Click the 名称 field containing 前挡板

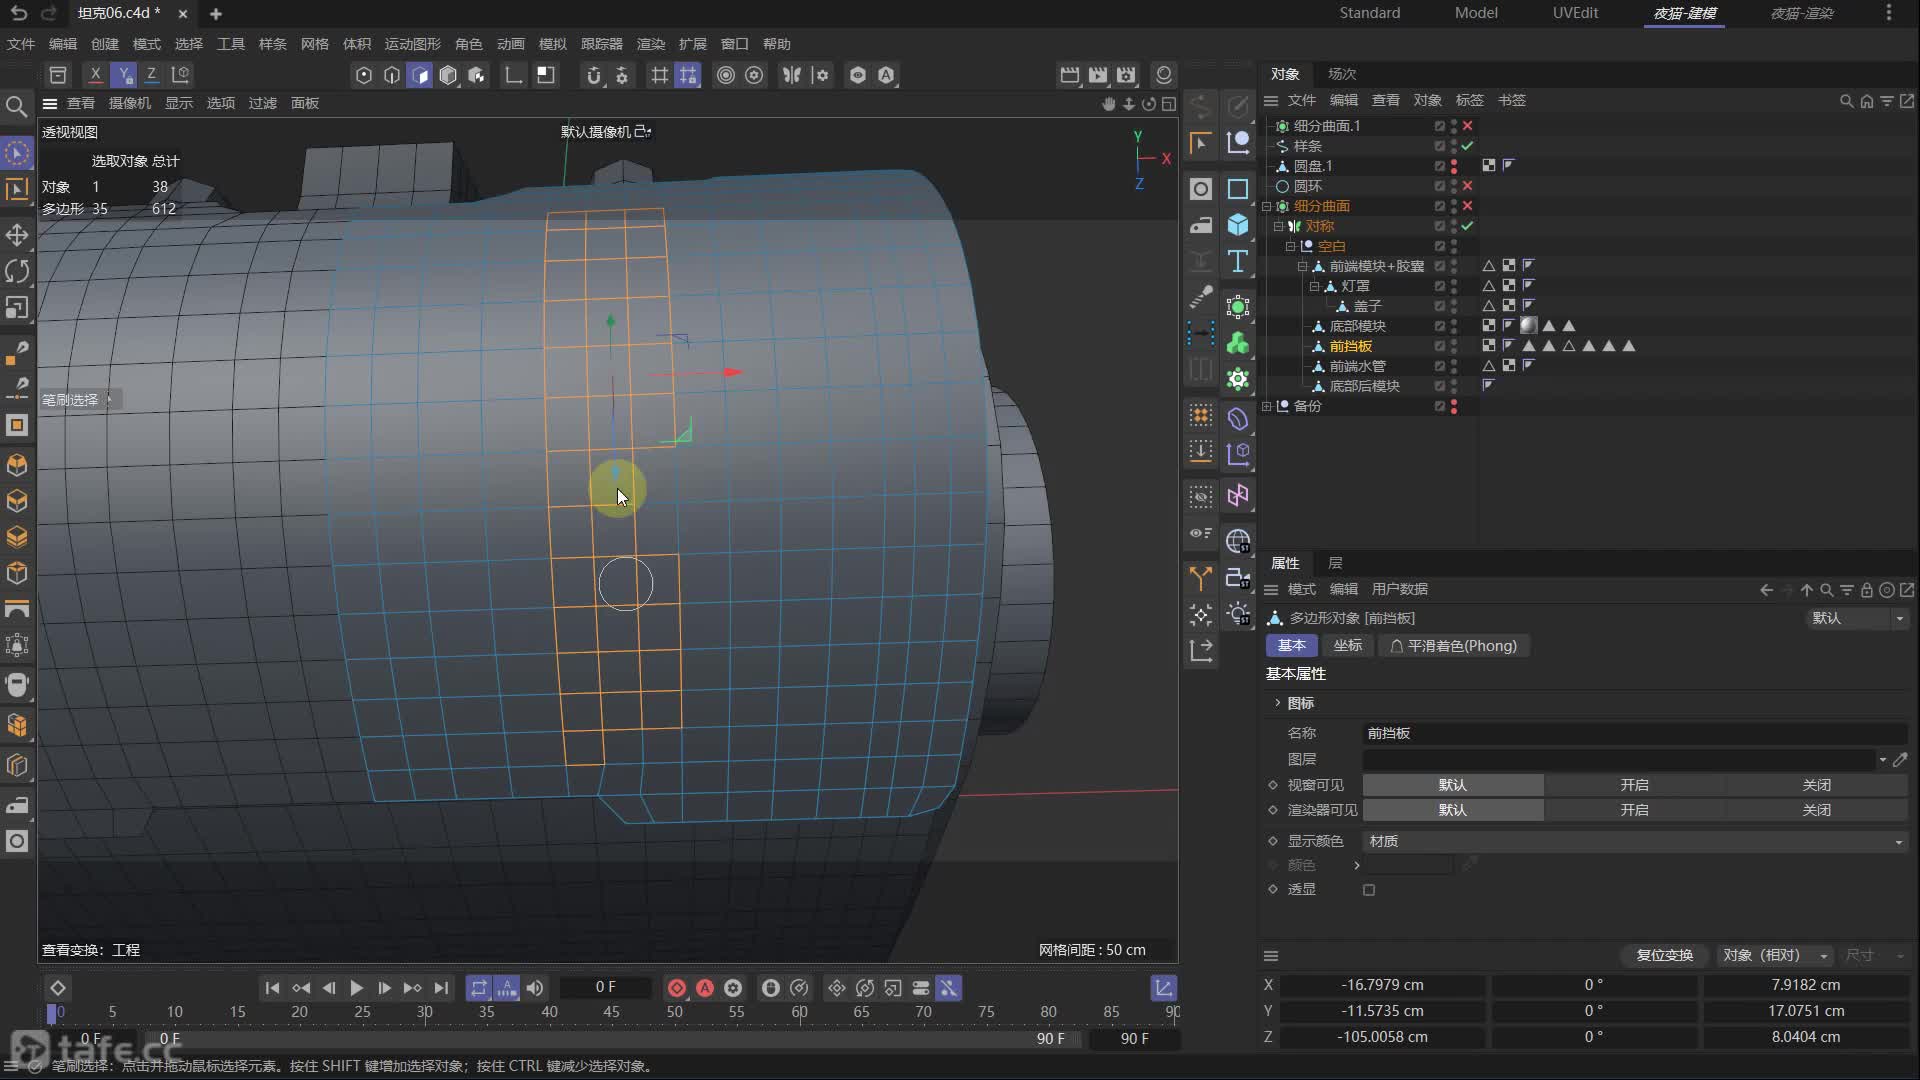click(x=1635, y=733)
